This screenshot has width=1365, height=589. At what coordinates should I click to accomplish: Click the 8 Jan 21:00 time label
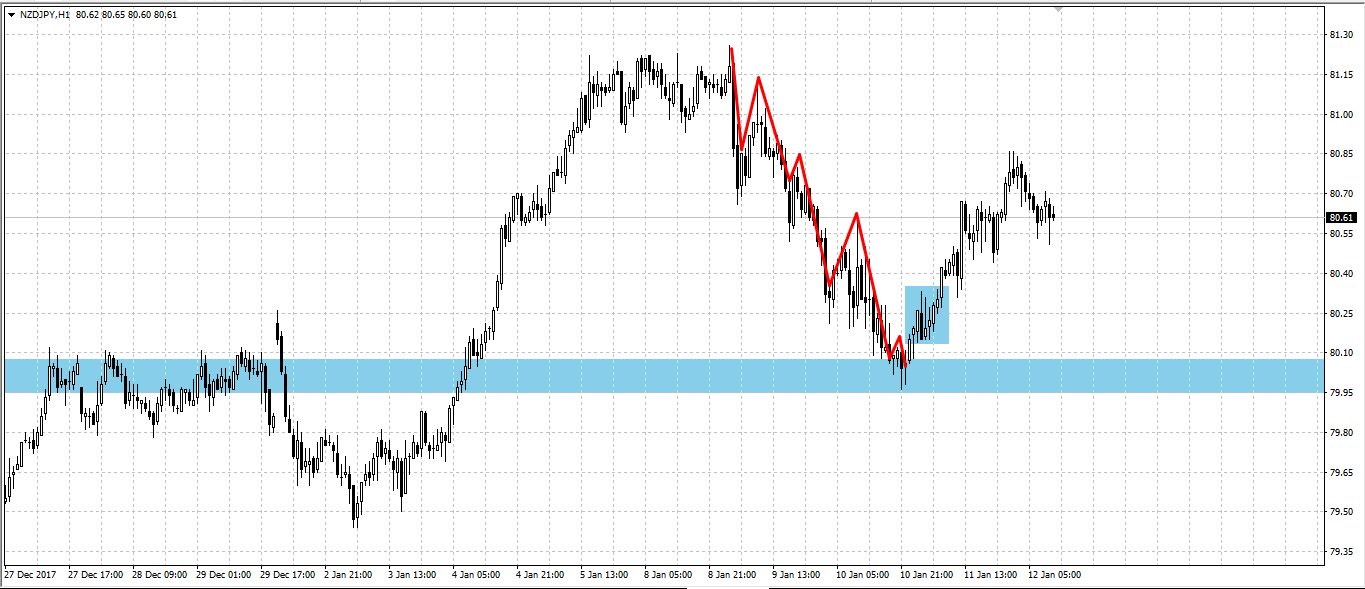732,575
